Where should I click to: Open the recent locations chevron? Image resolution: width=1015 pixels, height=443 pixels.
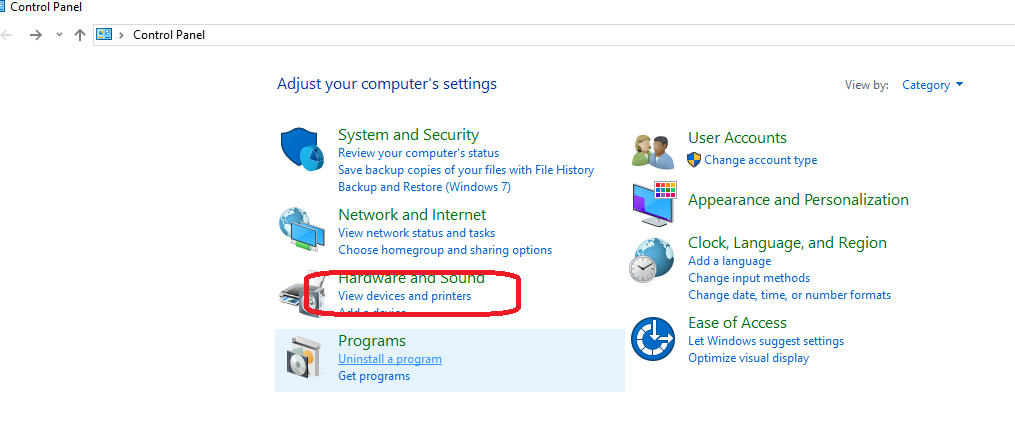[x=60, y=35]
